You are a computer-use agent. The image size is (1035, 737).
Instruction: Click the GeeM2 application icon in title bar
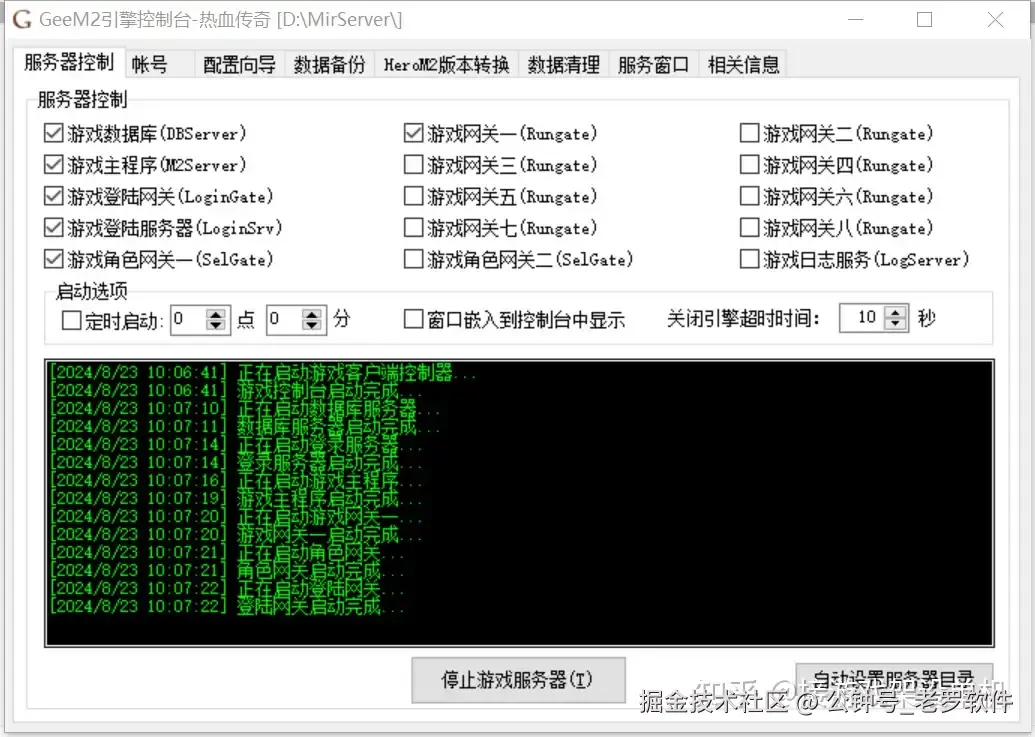[22, 19]
